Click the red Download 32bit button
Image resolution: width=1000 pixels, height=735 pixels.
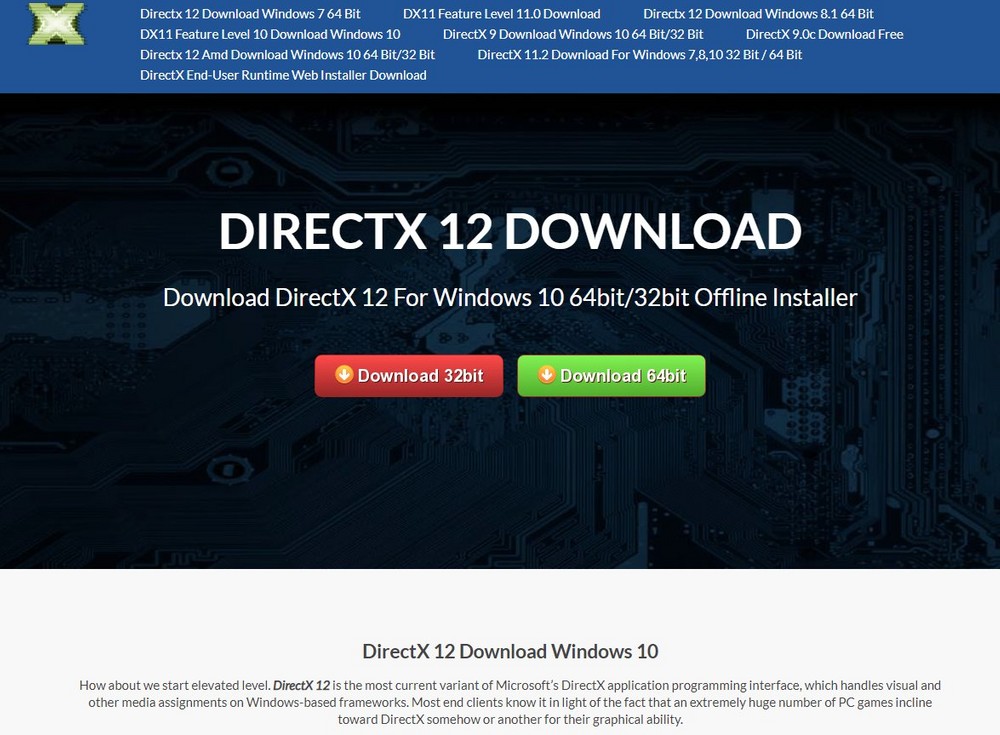[409, 376]
